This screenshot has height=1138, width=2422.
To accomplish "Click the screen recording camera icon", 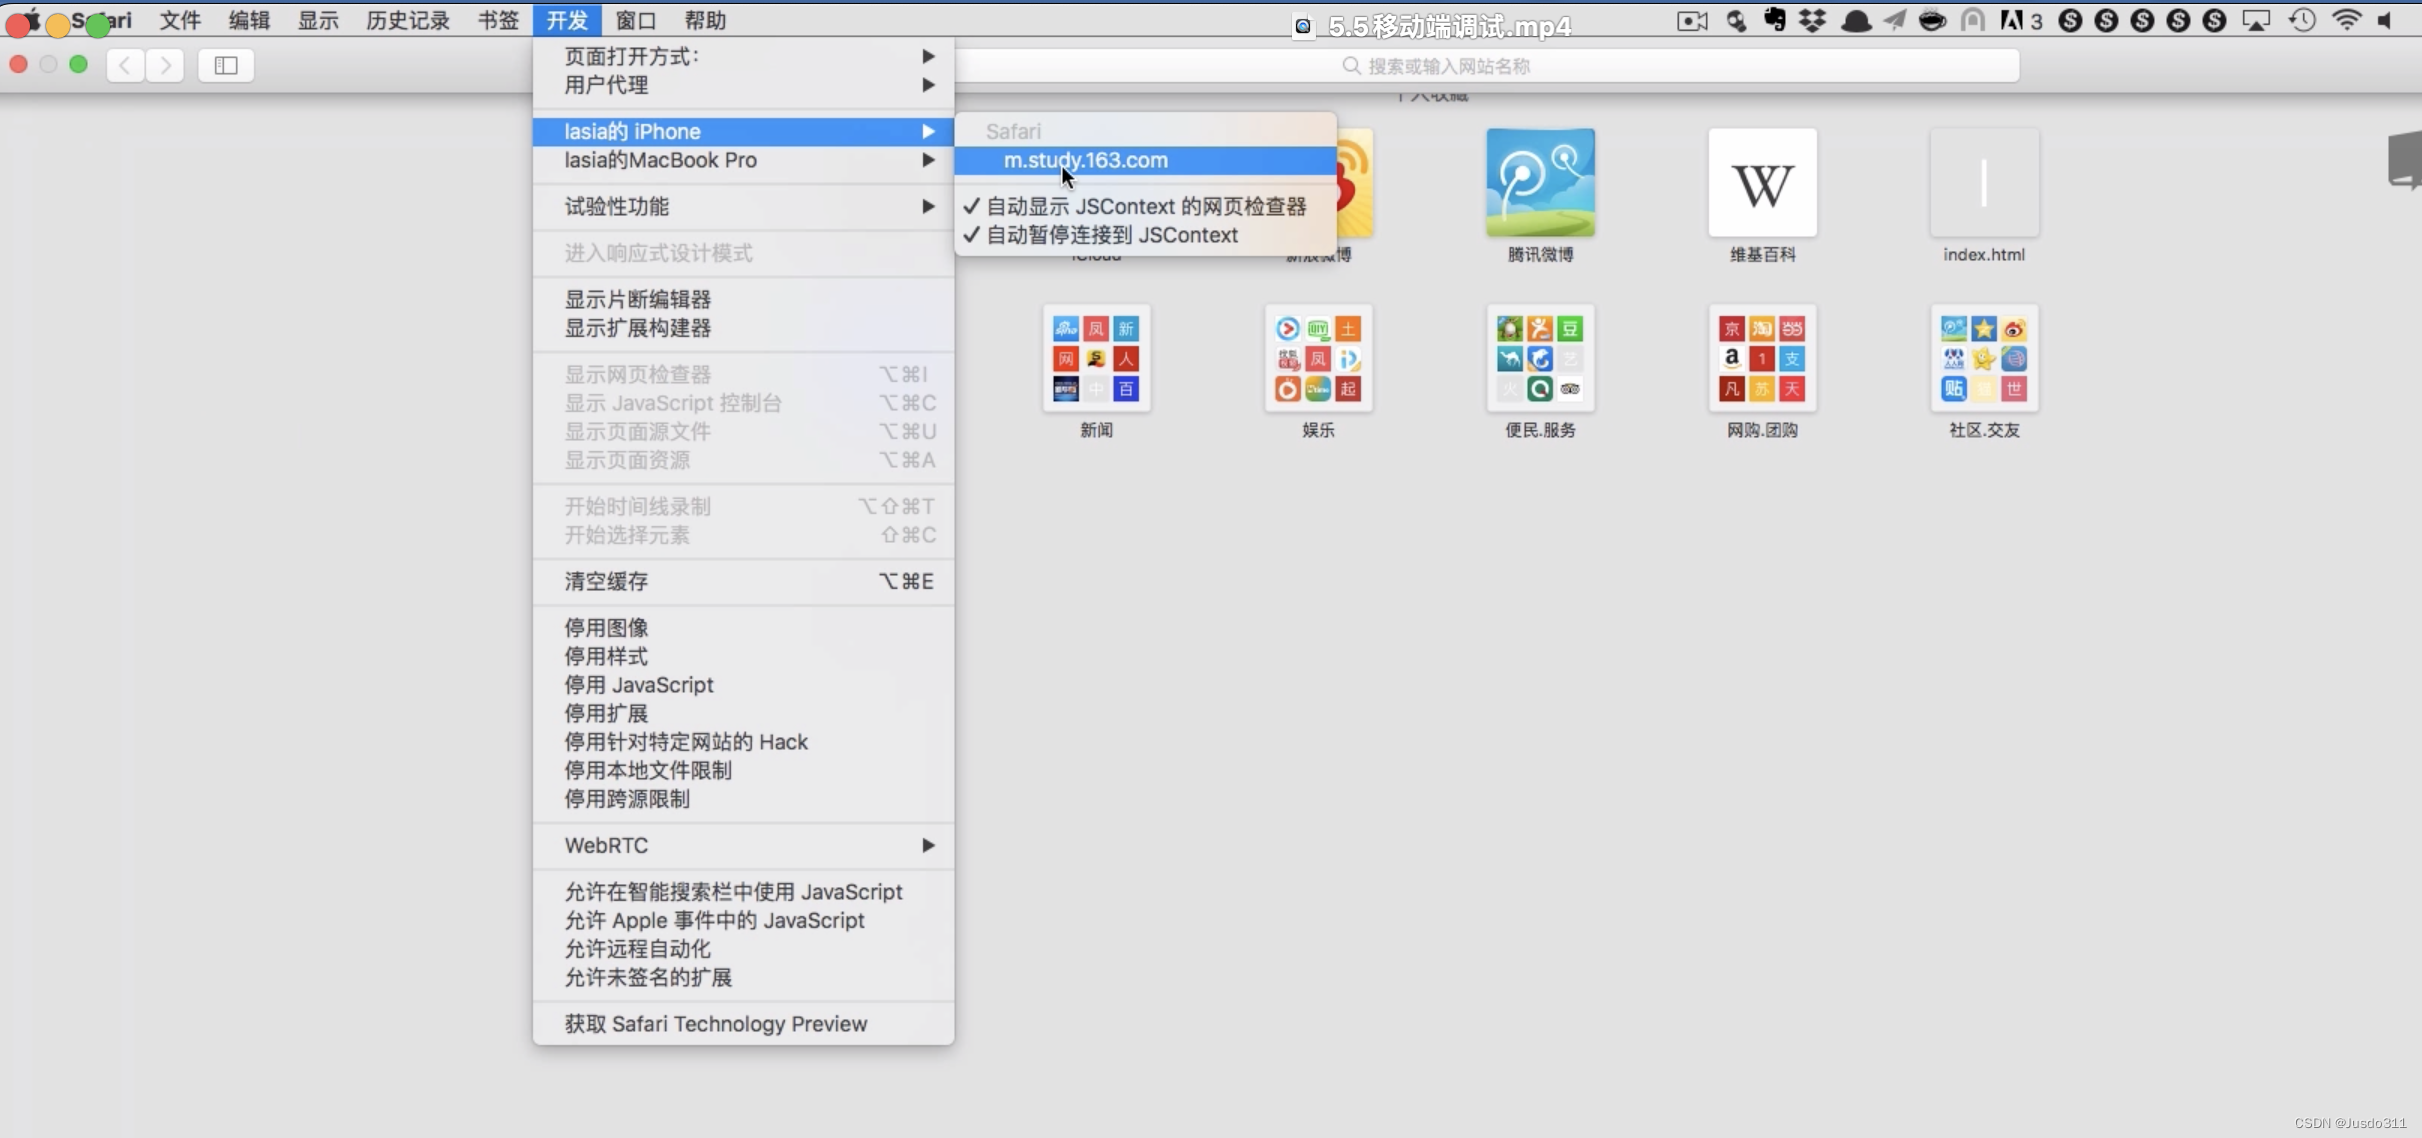I will click(1692, 20).
